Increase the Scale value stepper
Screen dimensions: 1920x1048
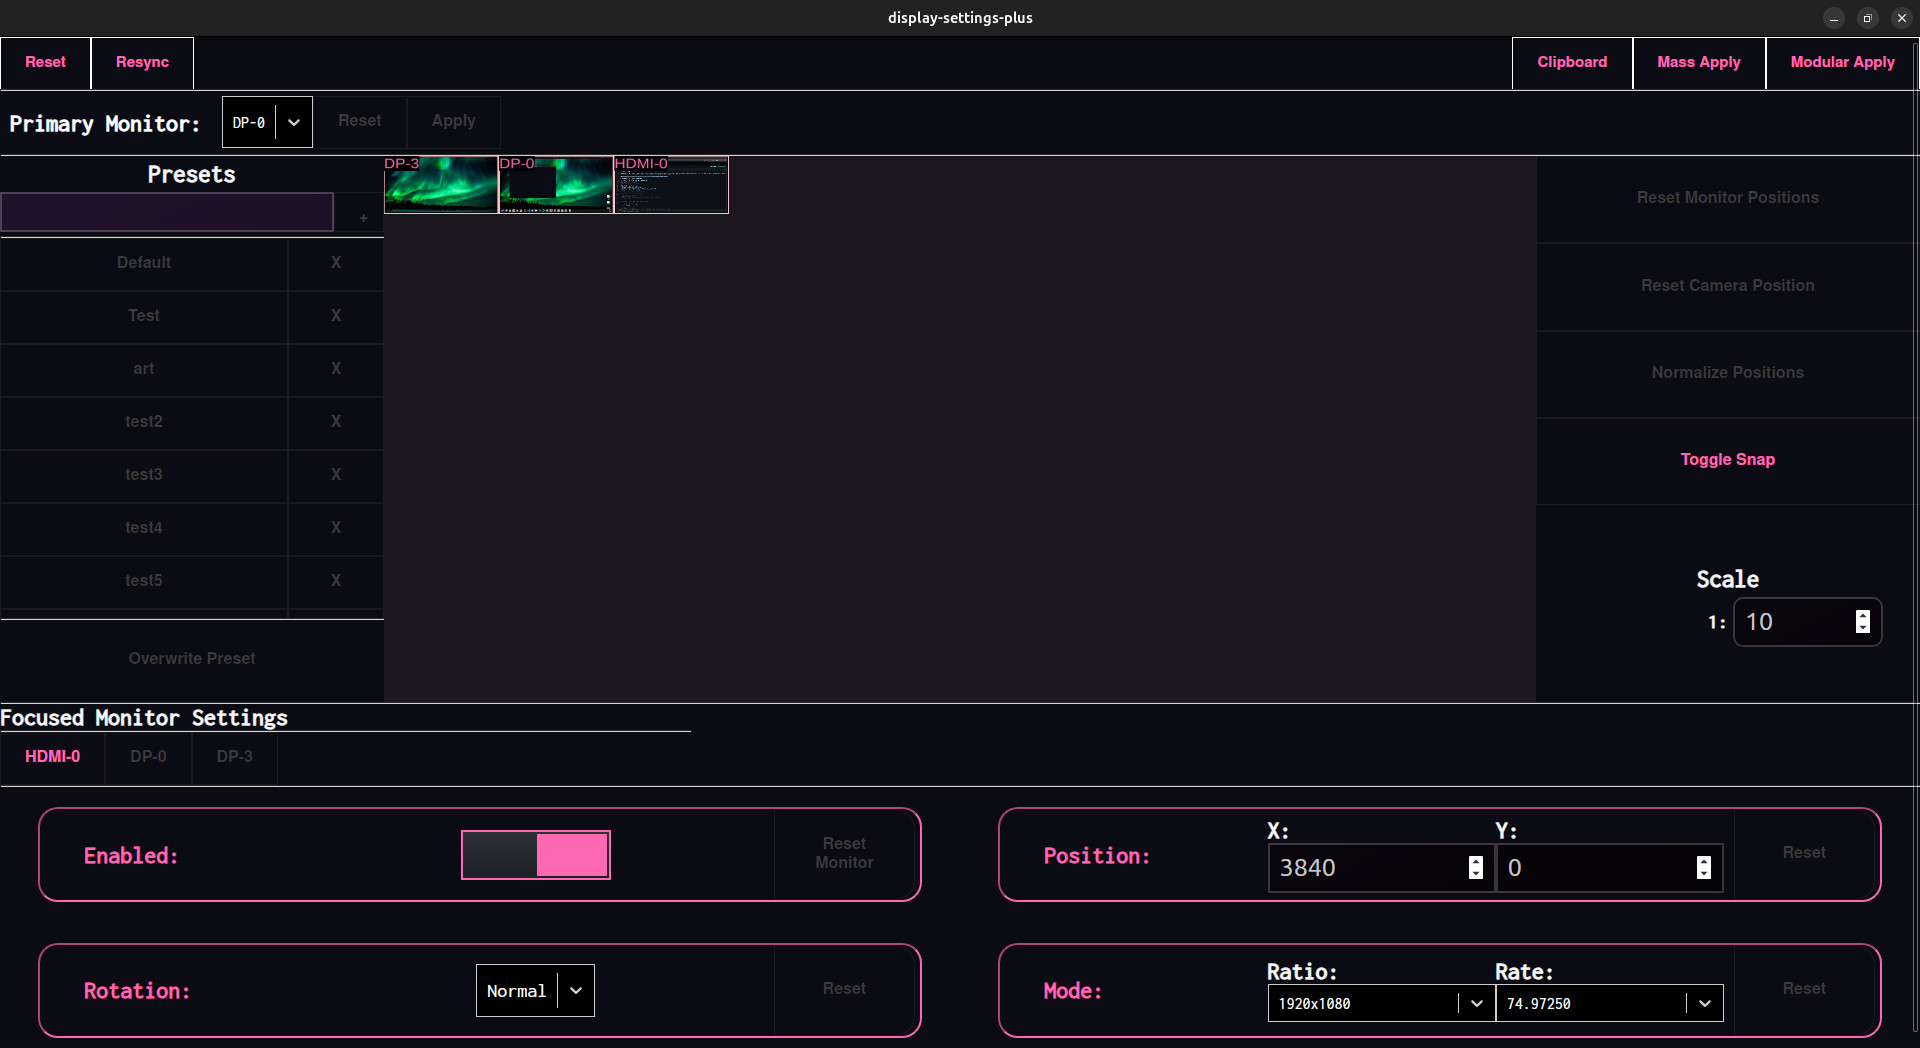tap(1862, 615)
